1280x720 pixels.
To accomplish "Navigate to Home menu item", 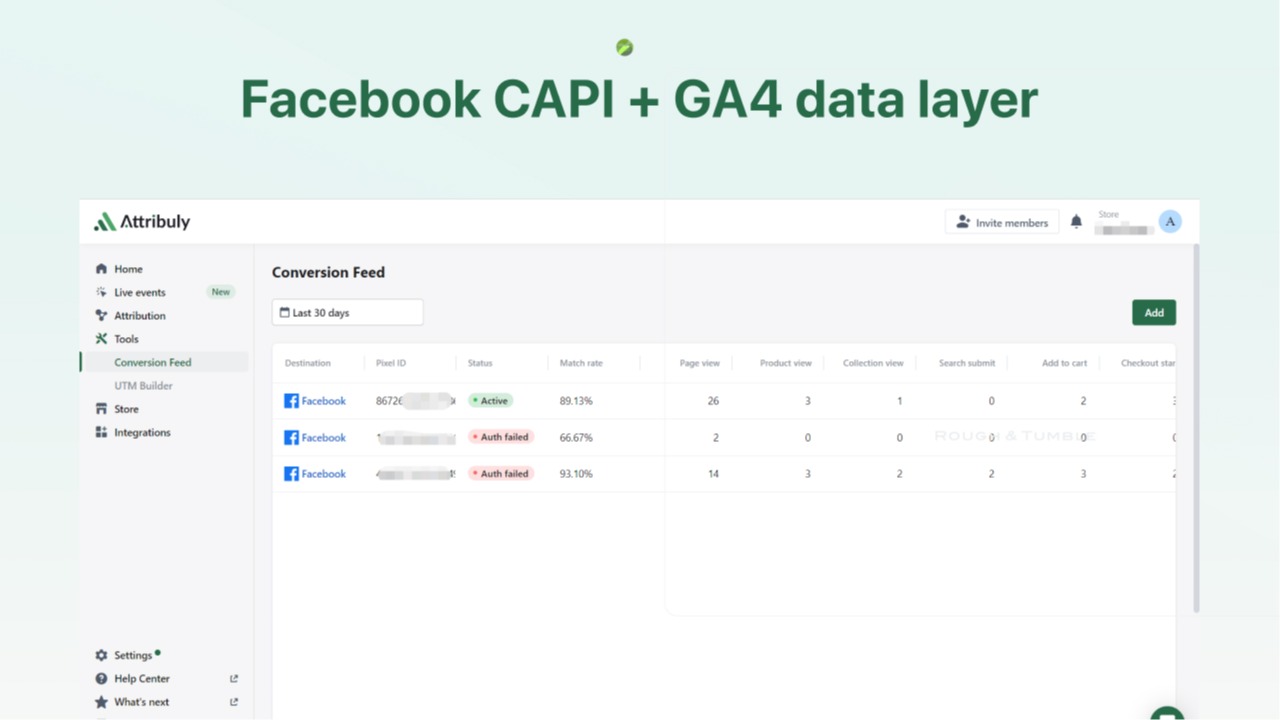I will click(x=128, y=269).
